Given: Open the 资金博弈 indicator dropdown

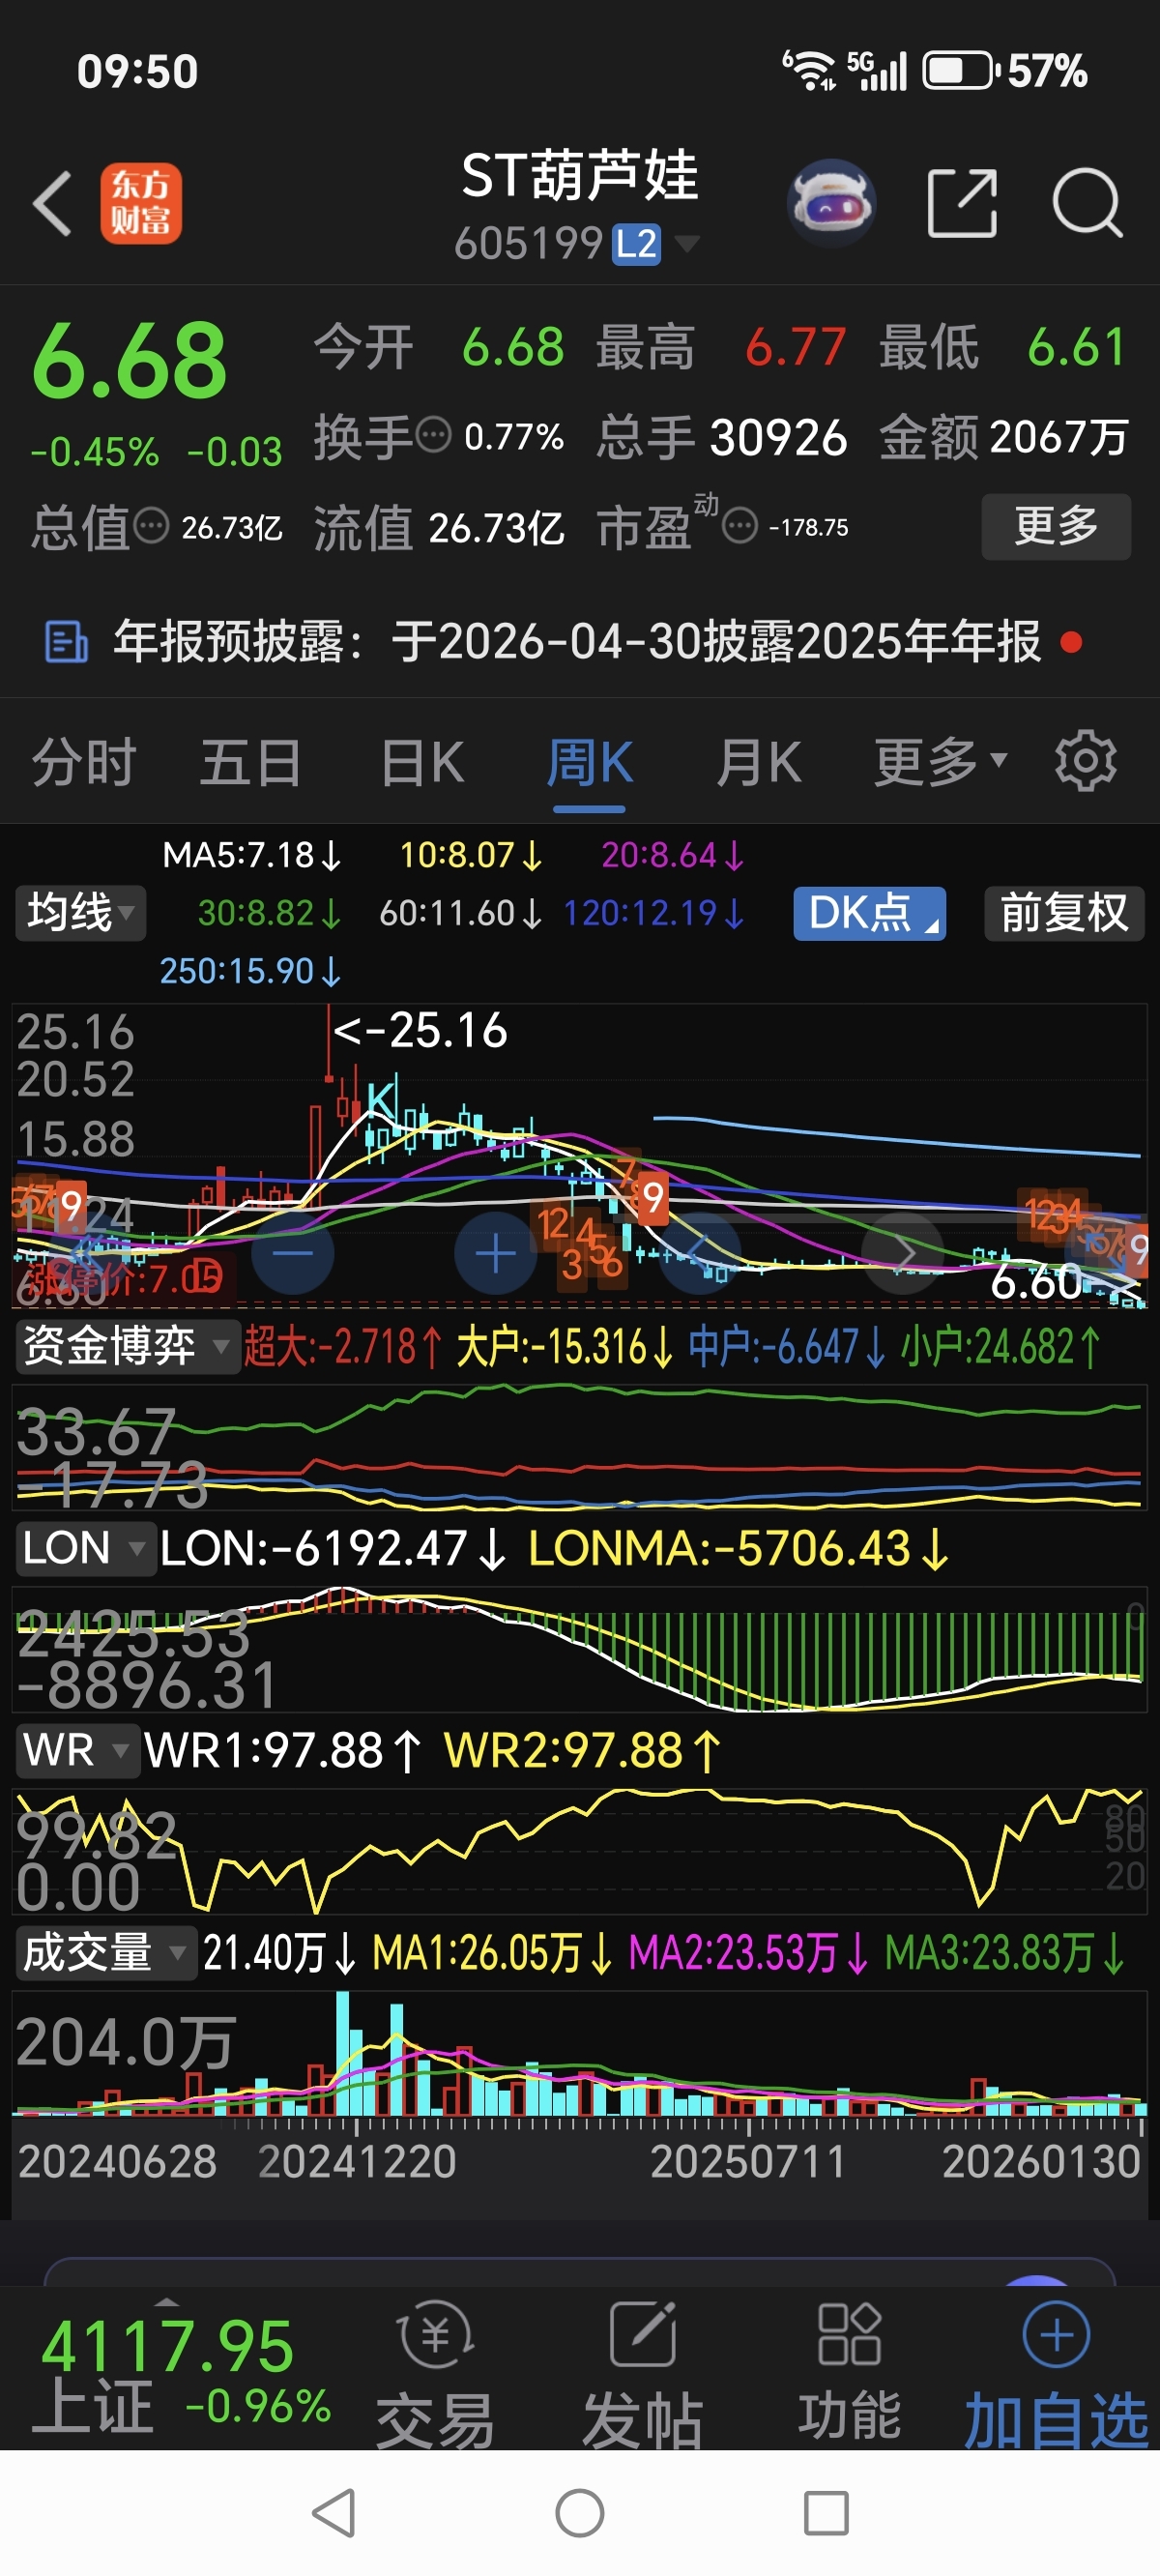Looking at the screenshot, I should pyautogui.click(x=126, y=1346).
